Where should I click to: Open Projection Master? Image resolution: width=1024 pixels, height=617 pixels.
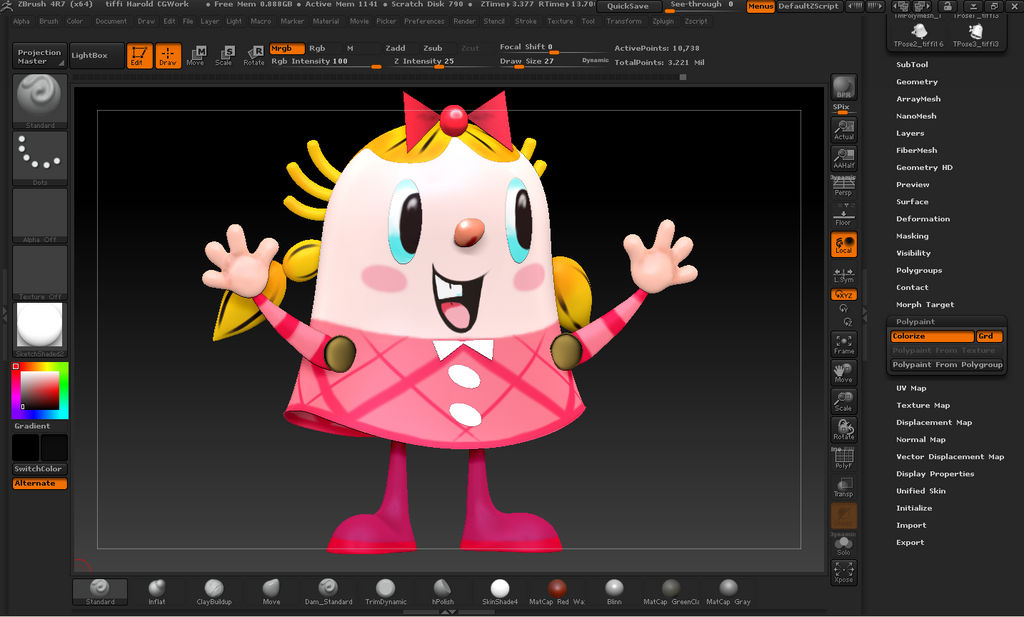pyautogui.click(x=39, y=56)
